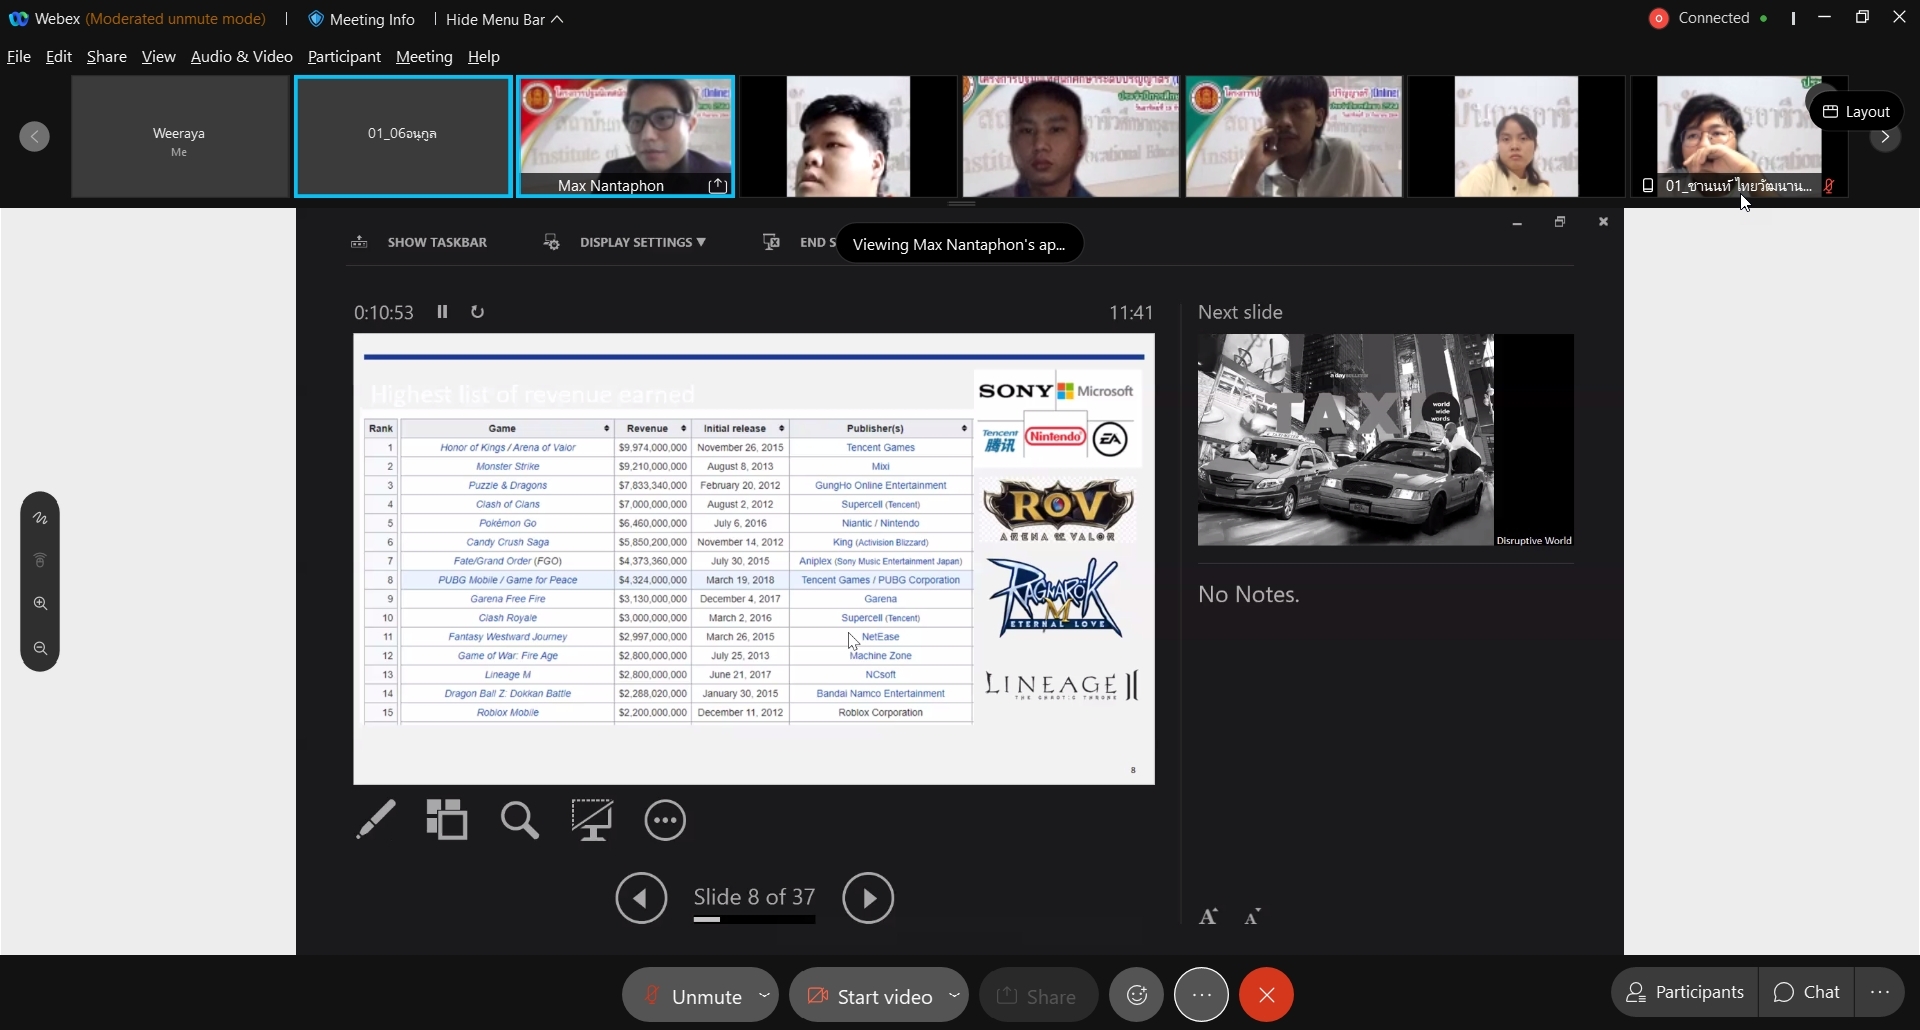
Task: Open the File menu
Action: 19,57
